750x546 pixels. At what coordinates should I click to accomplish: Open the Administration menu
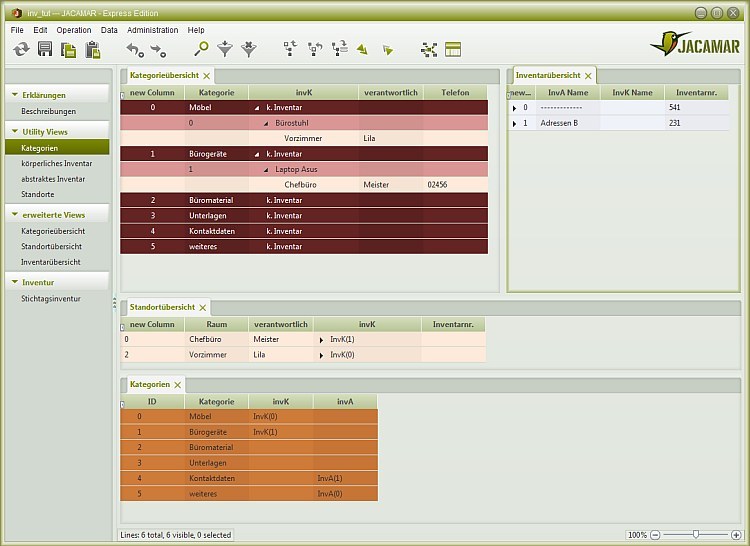(152, 30)
